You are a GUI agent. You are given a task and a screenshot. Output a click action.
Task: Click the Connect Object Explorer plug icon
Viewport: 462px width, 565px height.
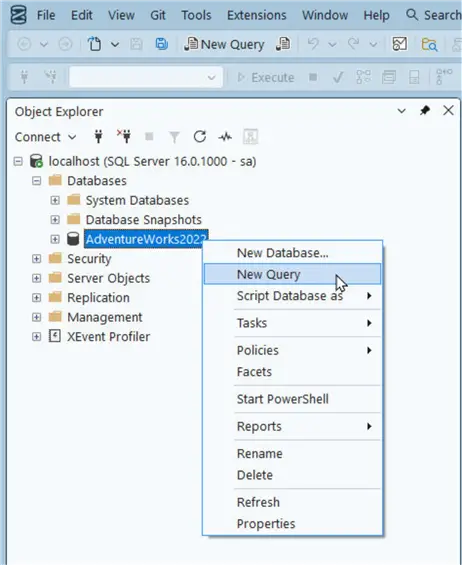98,137
